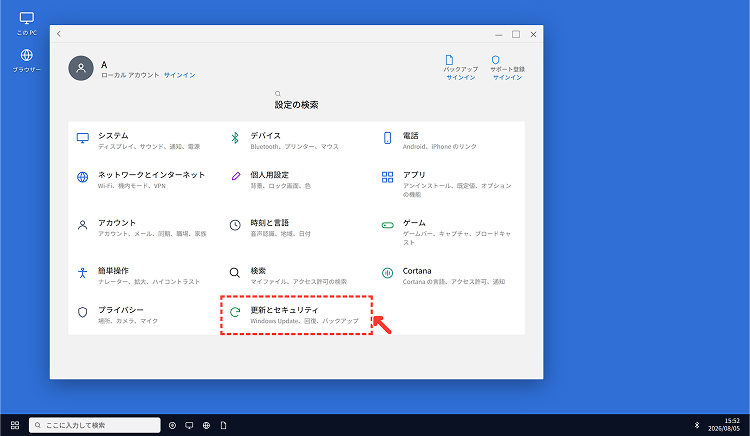
Task: Open the アプリ grid icon
Action: [387, 177]
